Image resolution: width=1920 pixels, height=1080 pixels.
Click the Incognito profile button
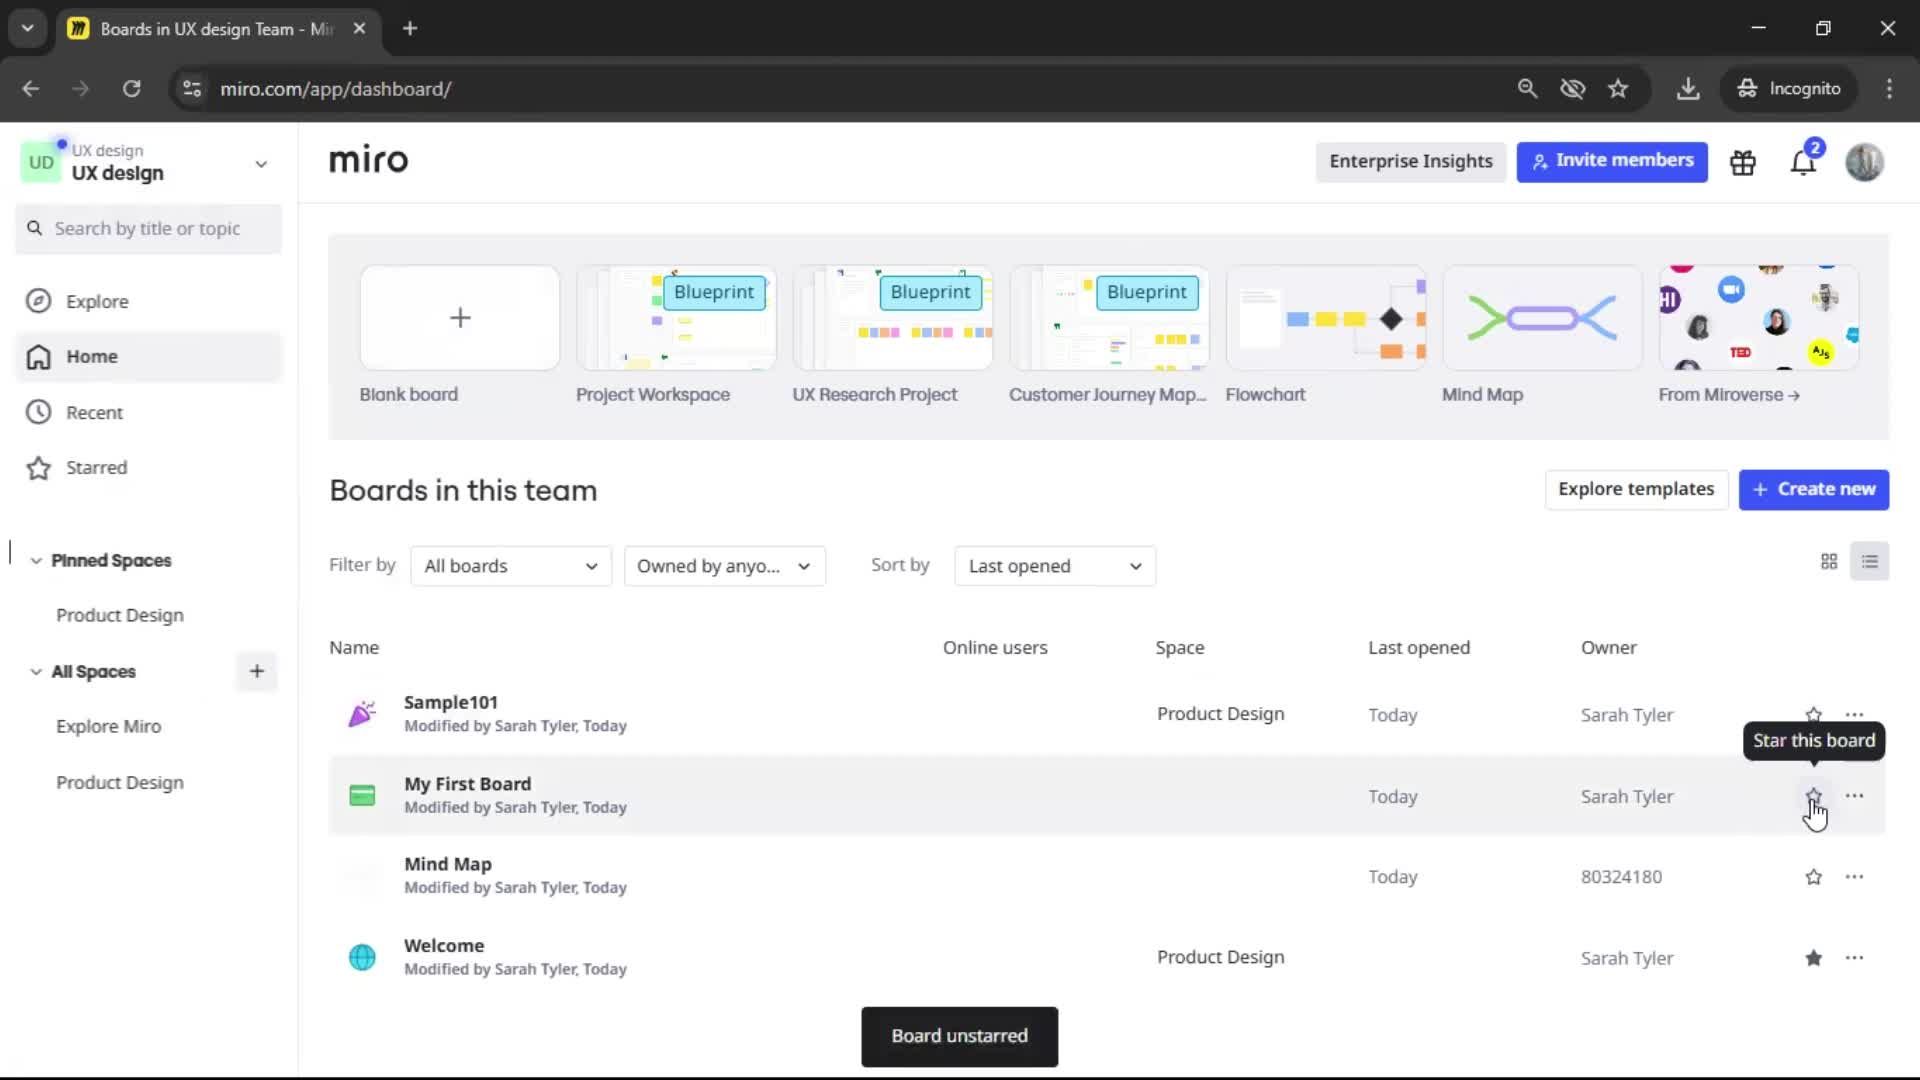(x=1788, y=89)
